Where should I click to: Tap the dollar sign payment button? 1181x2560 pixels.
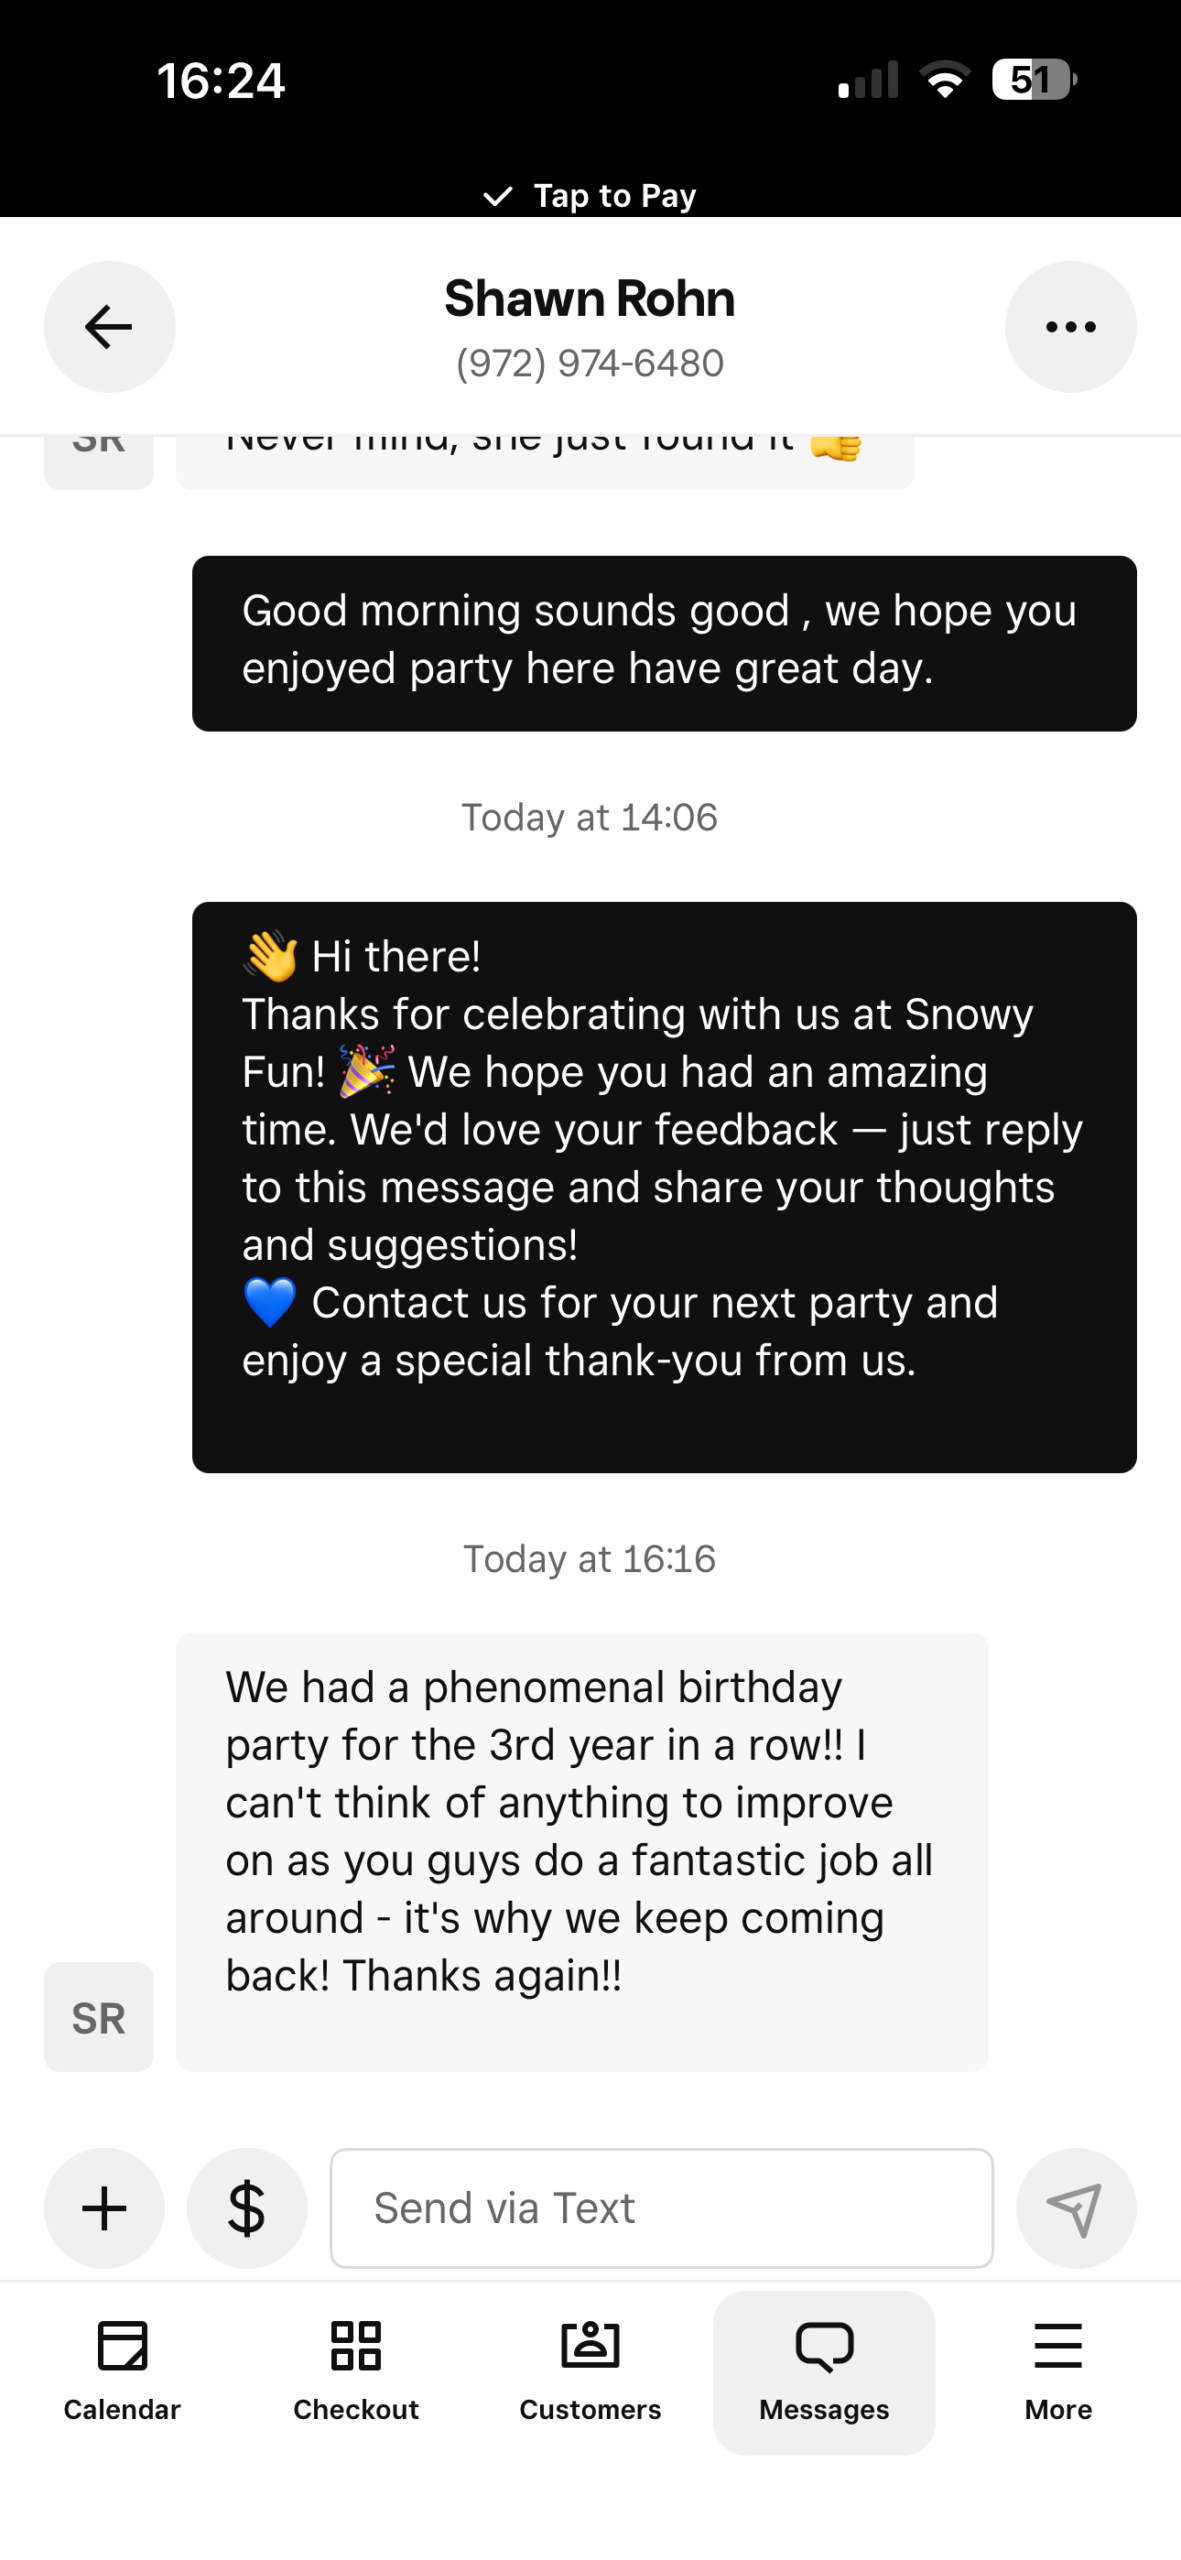[246, 2207]
